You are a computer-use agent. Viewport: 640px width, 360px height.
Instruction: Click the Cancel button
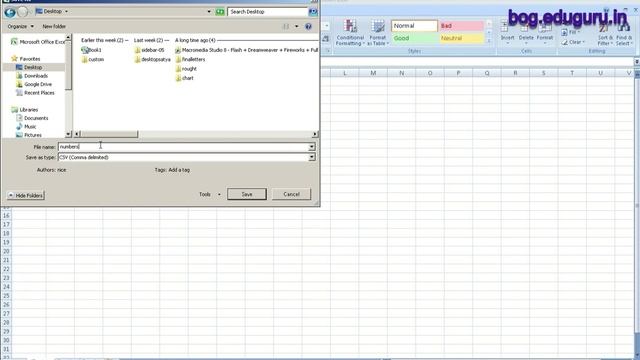coord(291,194)
